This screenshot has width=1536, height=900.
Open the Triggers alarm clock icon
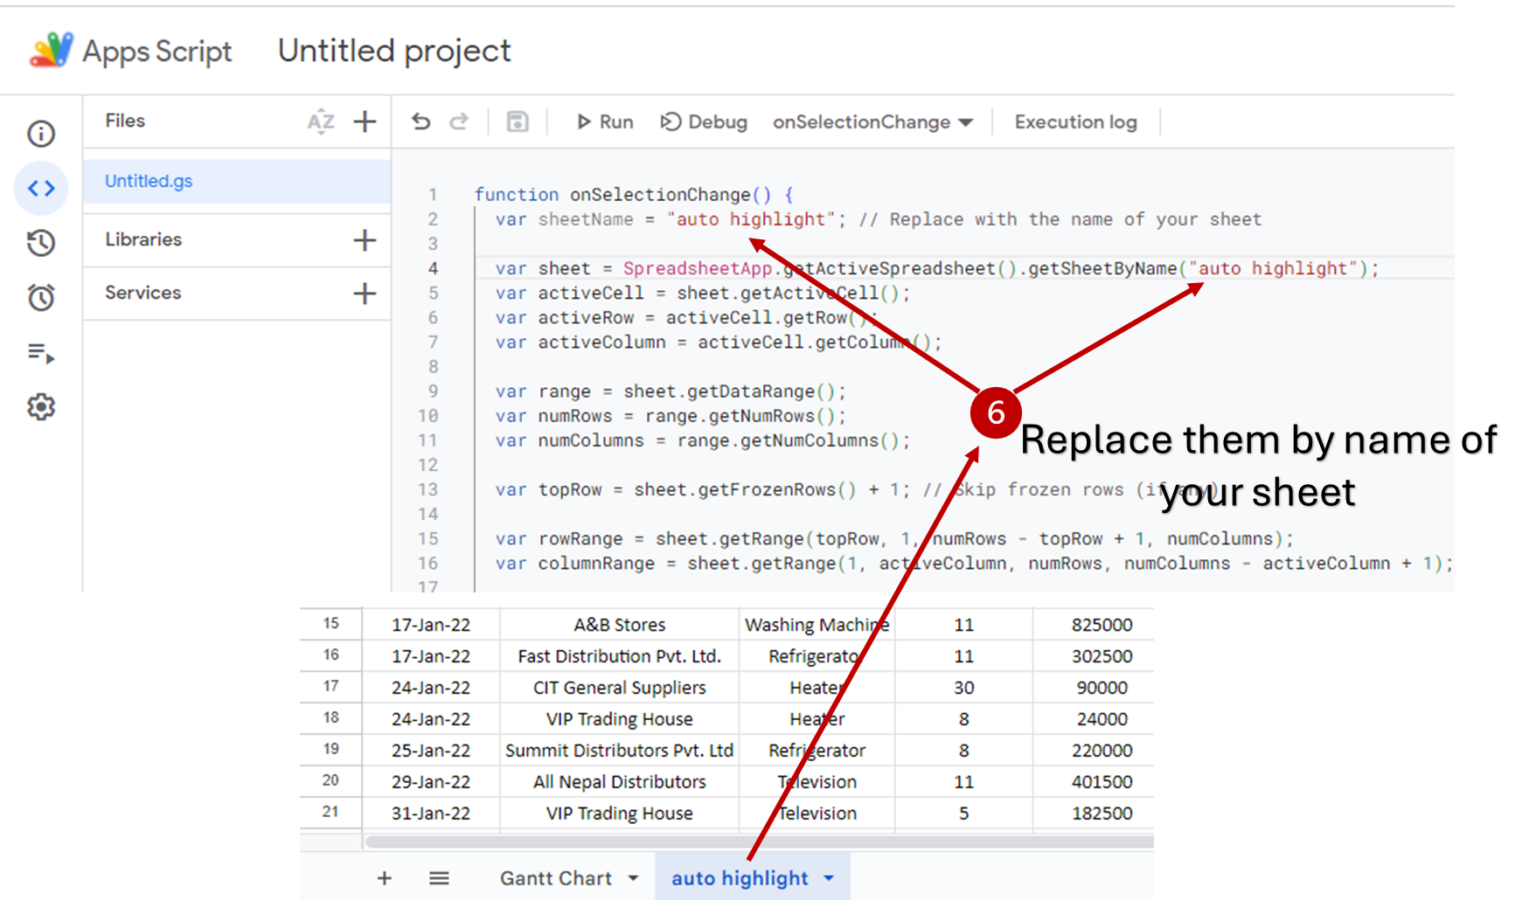click(41, 297)
